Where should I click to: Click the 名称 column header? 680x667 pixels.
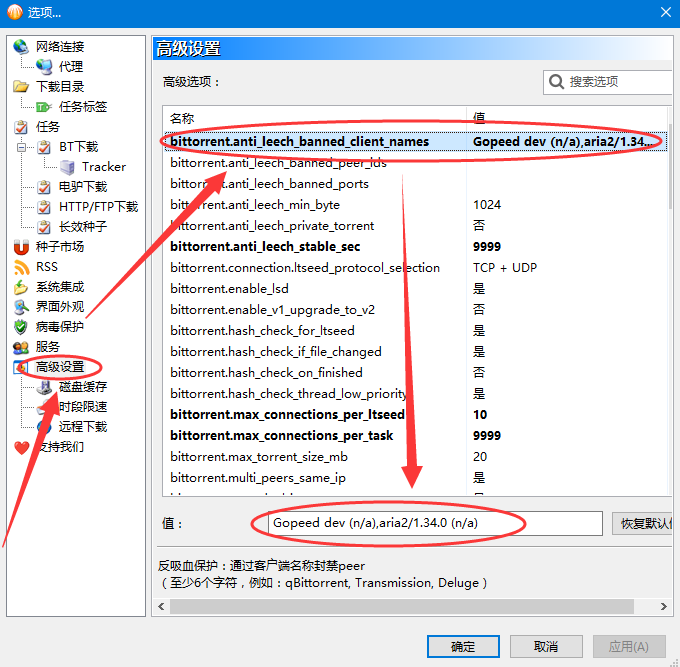coord(182,118)
